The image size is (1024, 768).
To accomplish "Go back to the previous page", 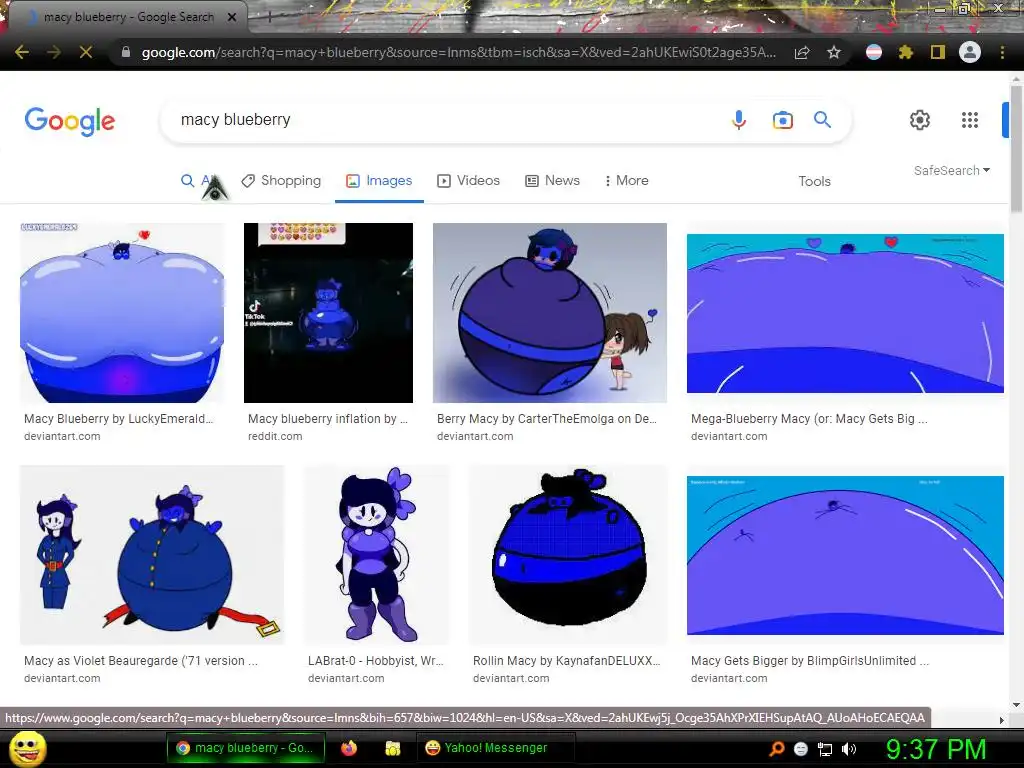I will (22, 52).
